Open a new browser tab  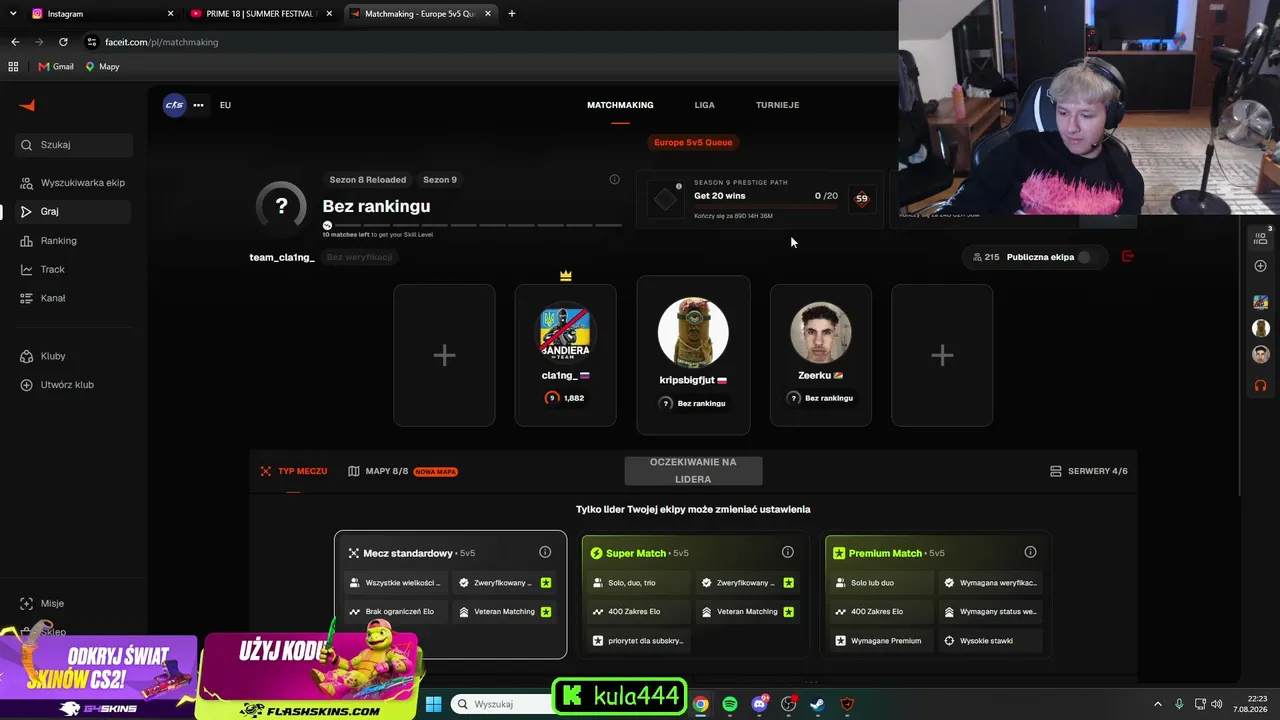pos(512,14)
